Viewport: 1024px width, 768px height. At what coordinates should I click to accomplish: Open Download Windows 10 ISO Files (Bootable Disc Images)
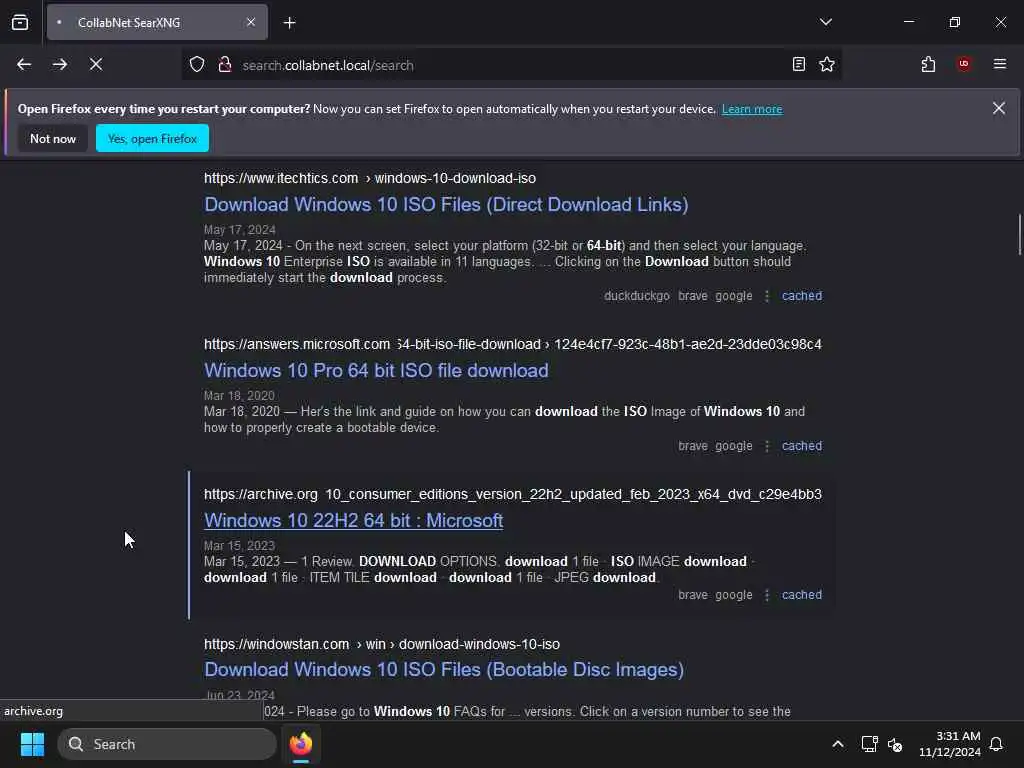(x=444, y=669)
